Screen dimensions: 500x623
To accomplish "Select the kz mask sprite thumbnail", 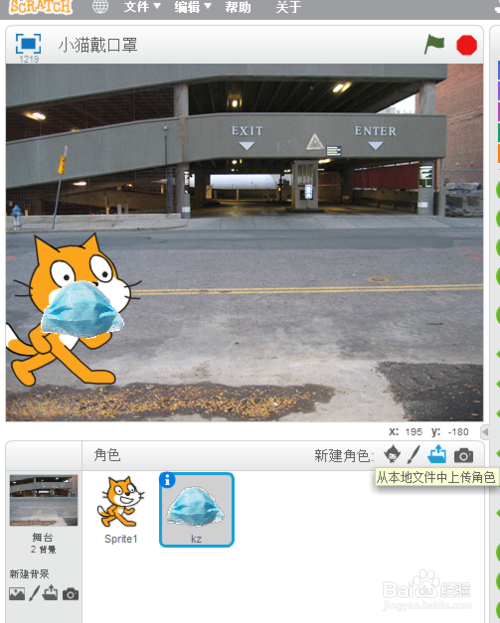I will point(197,510).
